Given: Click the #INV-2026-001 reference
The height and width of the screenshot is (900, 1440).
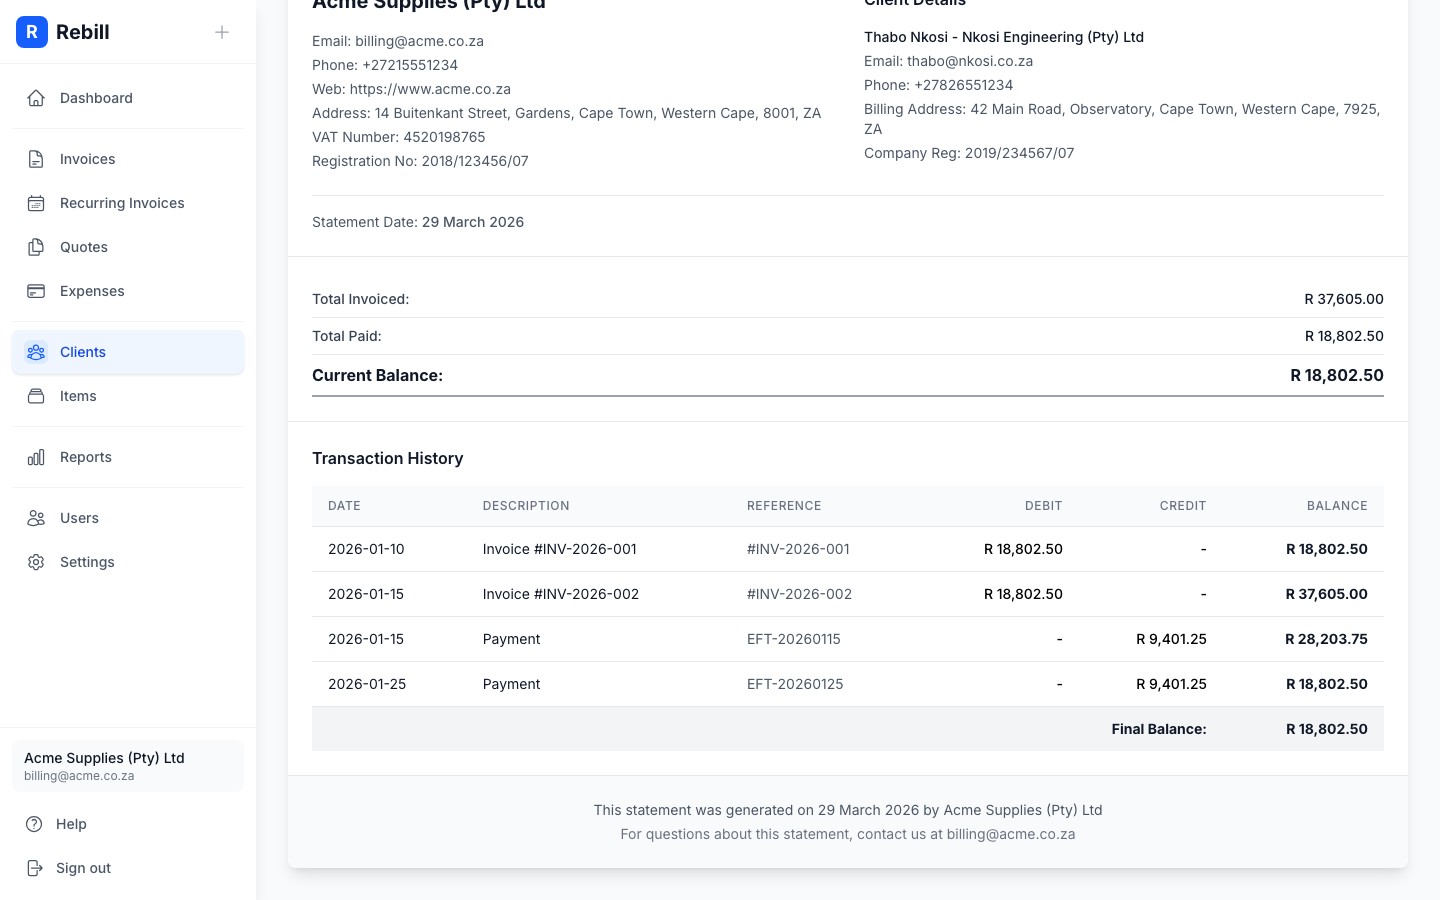Looking at the screenshot, I should pyautogui.click(x=798, y=549).
